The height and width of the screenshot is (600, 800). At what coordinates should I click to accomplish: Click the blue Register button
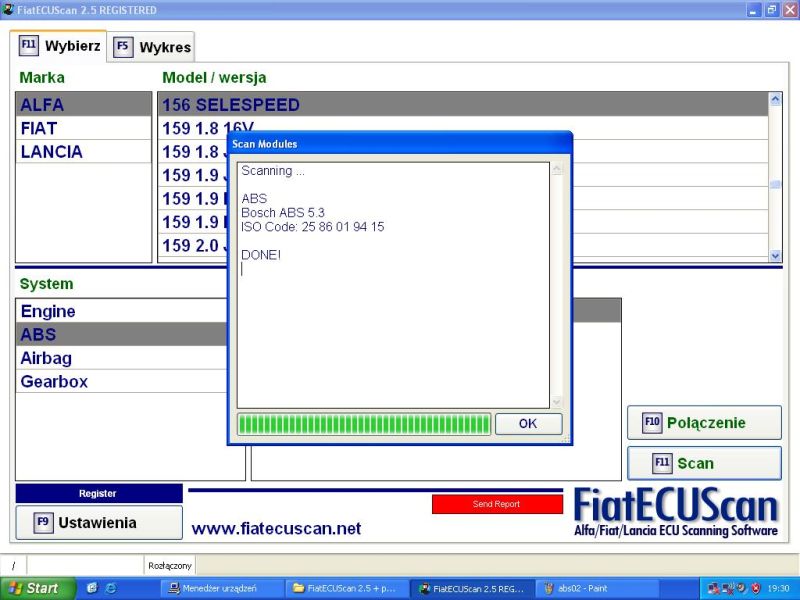click(99, 493)
